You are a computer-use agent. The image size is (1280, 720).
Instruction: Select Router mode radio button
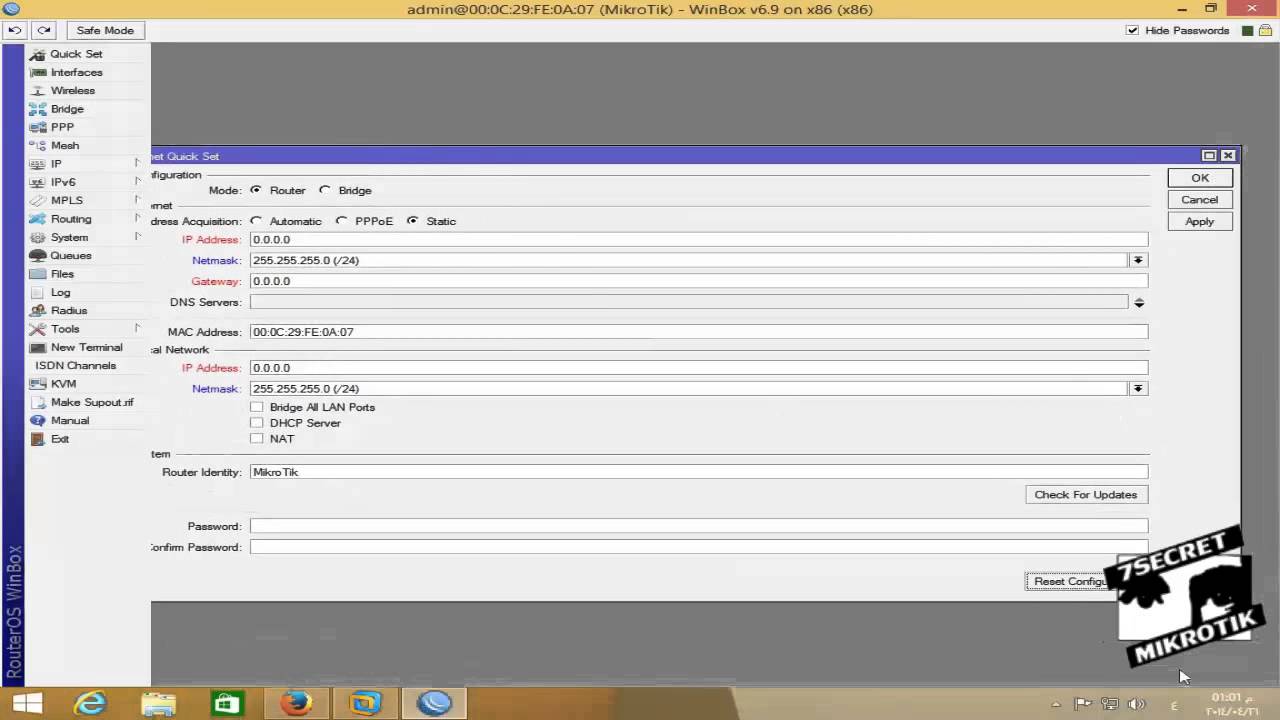pyautogui.click(x=256, y=190)
